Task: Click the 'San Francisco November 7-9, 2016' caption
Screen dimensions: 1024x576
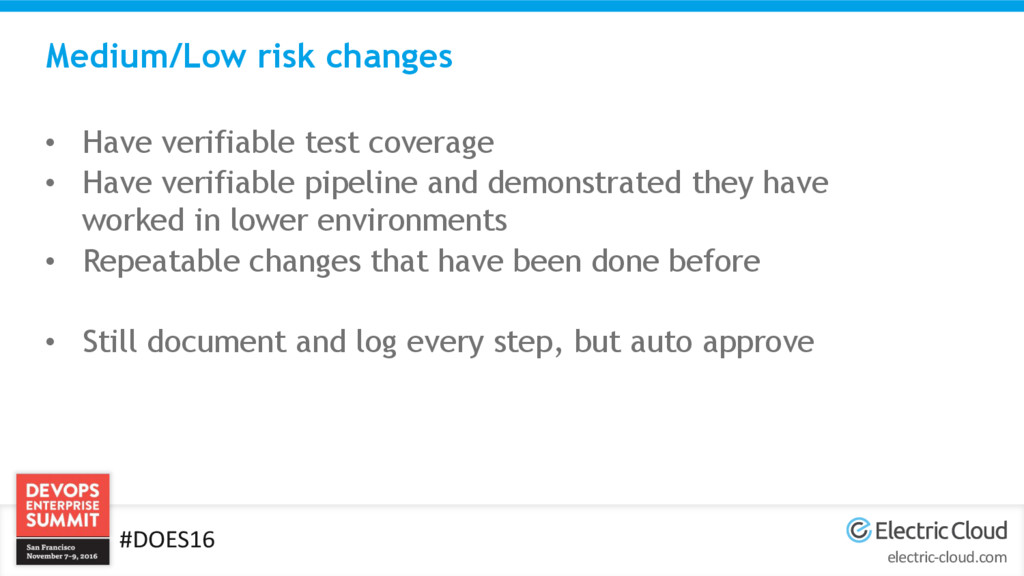Action: [62, 552]
